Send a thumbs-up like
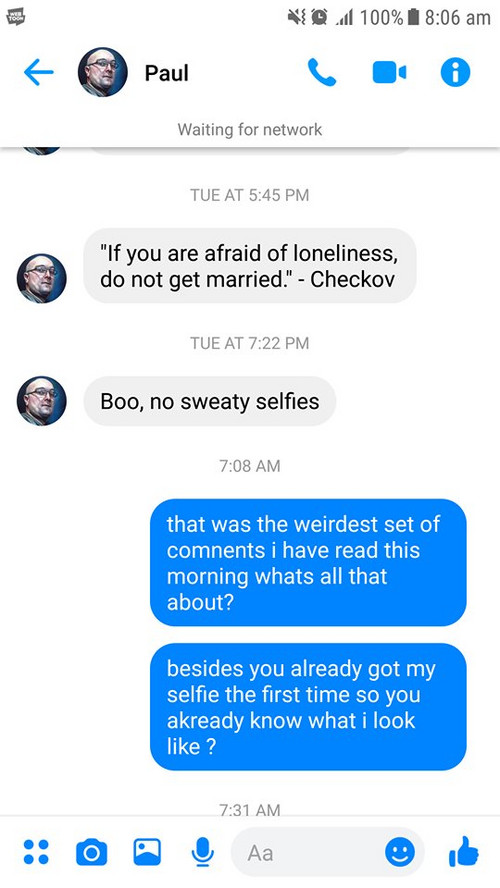The image size is (500, 888). coord(464,851)
